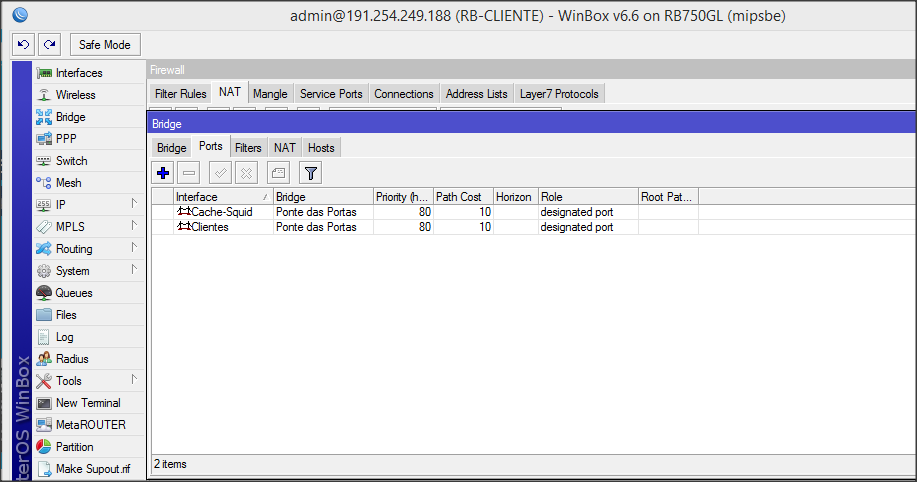
Task: Open the Layer7 Protocols tab
Action: [x=559, y=94]
